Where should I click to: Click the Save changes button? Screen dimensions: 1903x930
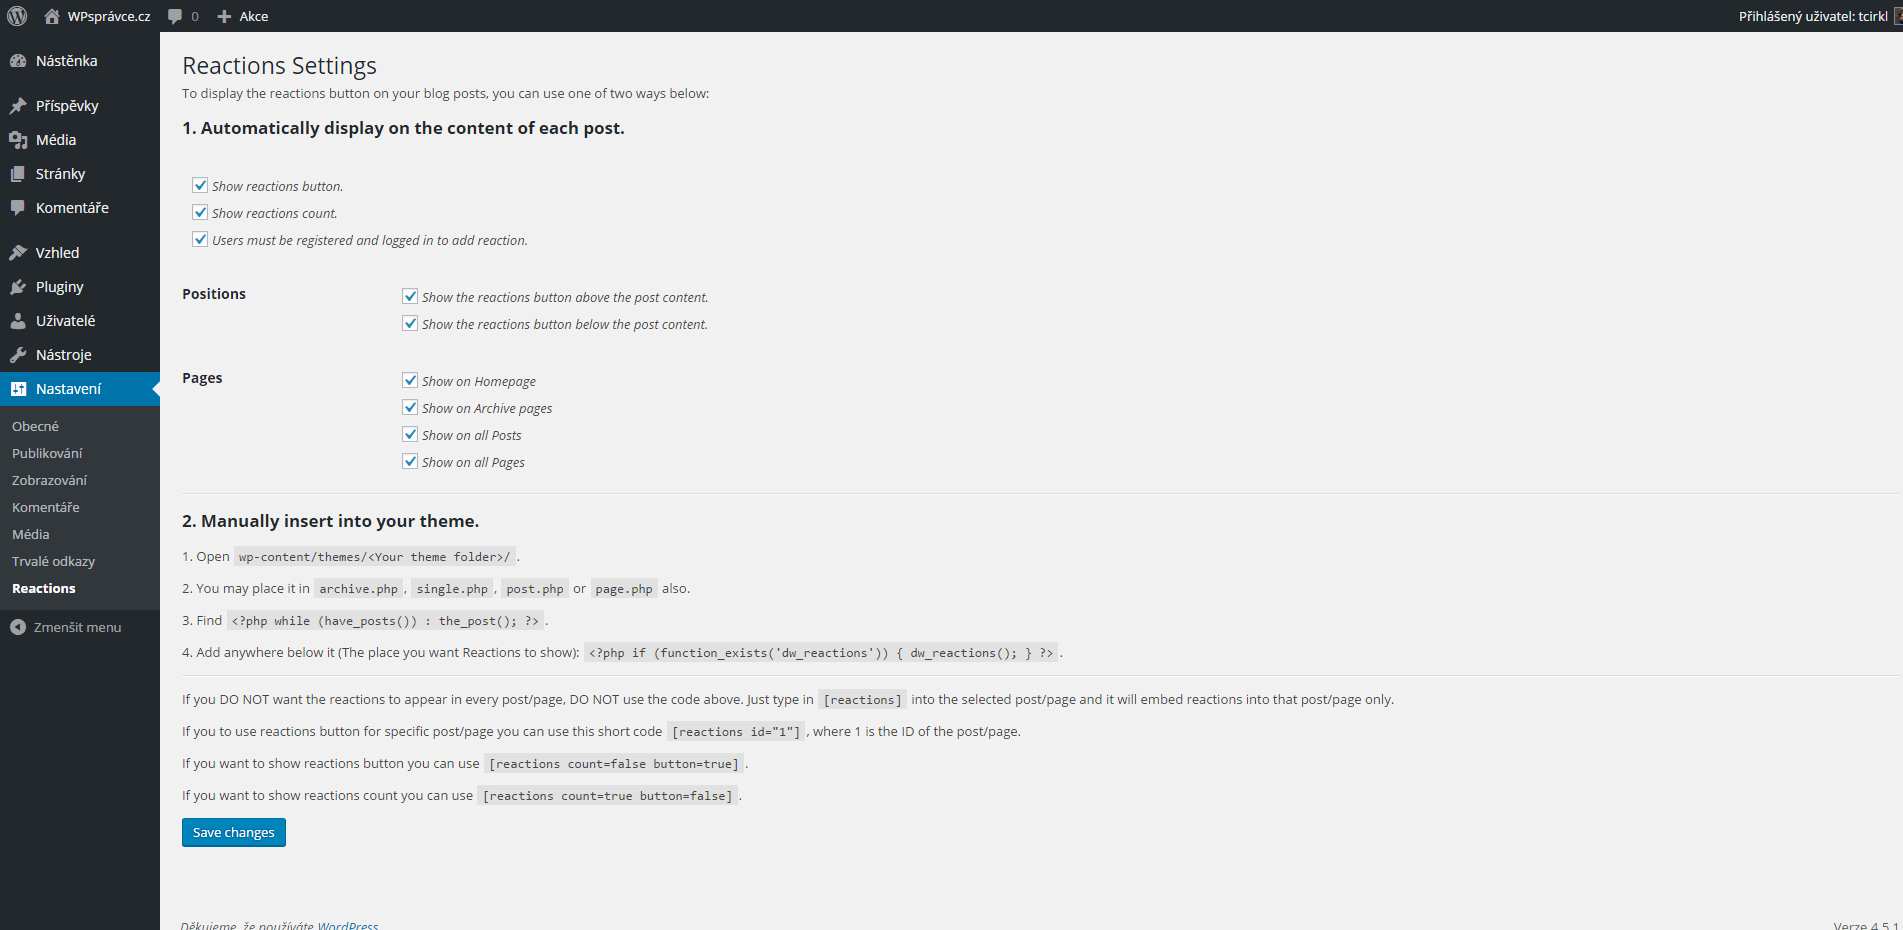pos(234,832)
